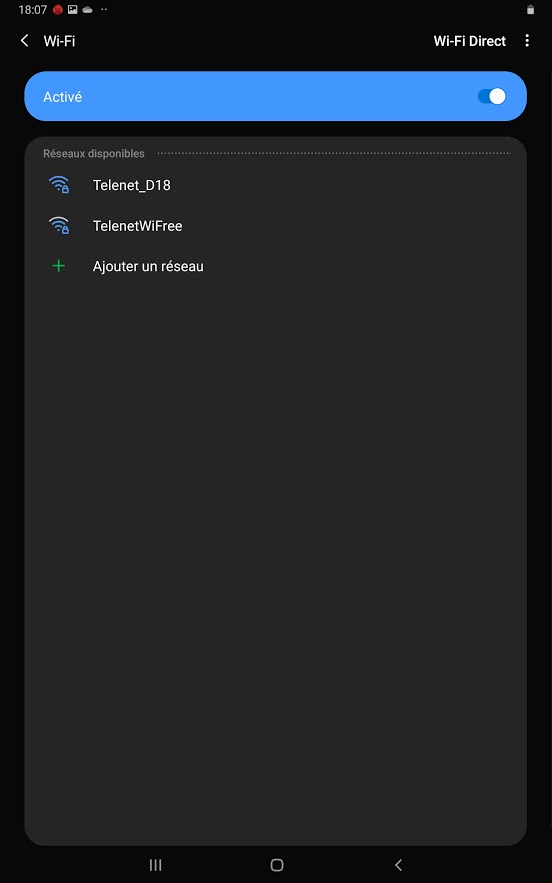Viewport: 552px width, 883px height.
Task: Choose Ajouter un réseau
Action: [275, 266]
